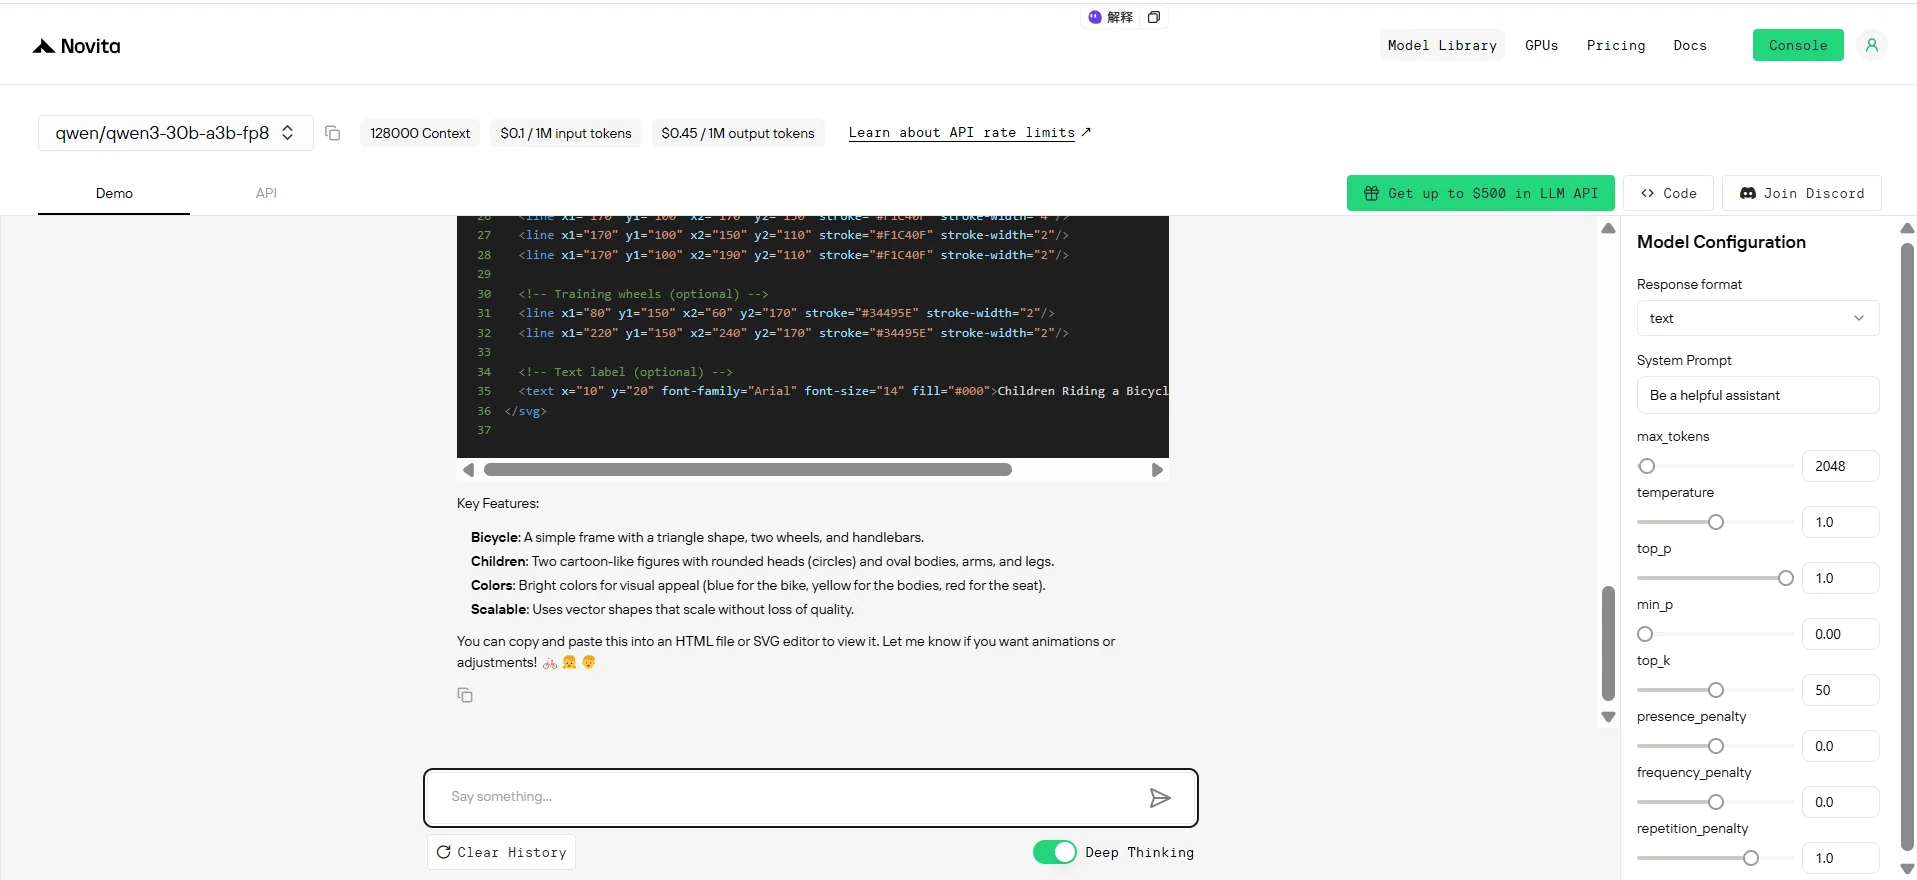
Task: Open GPUs in the navigation
Action: tap(1541, 45)
